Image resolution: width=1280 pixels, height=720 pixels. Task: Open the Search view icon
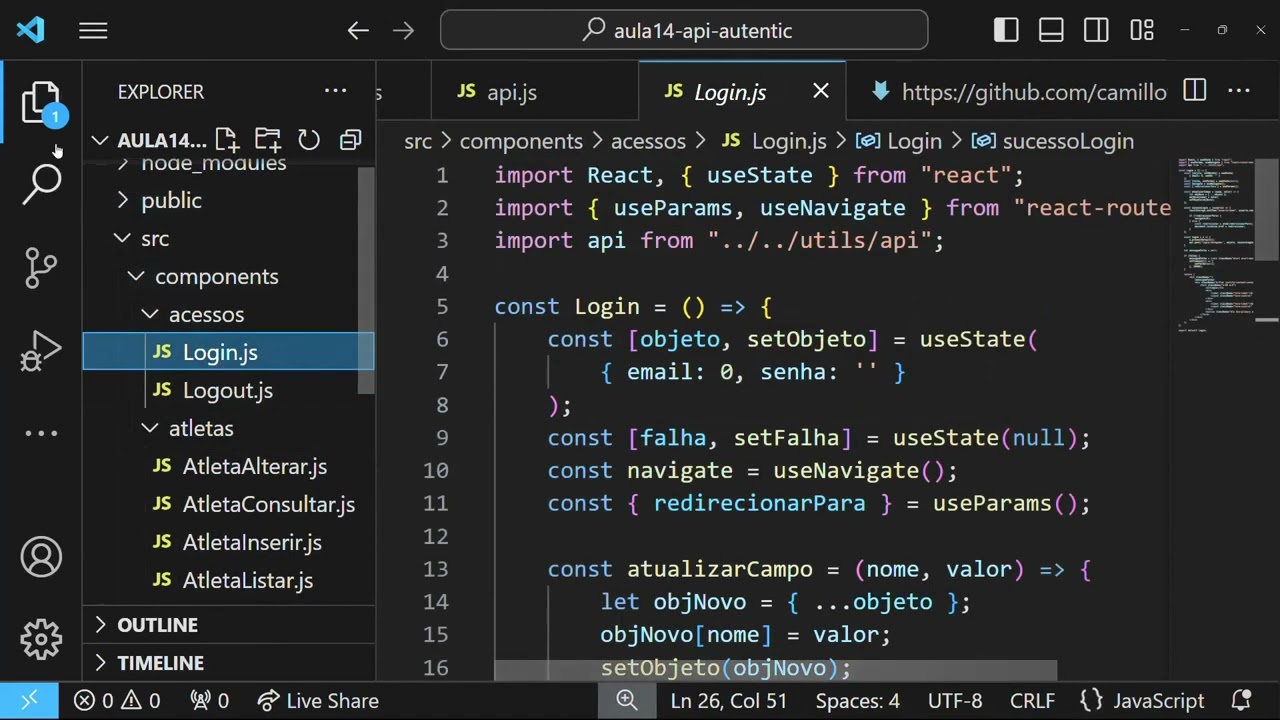click(x=42, y=184)
